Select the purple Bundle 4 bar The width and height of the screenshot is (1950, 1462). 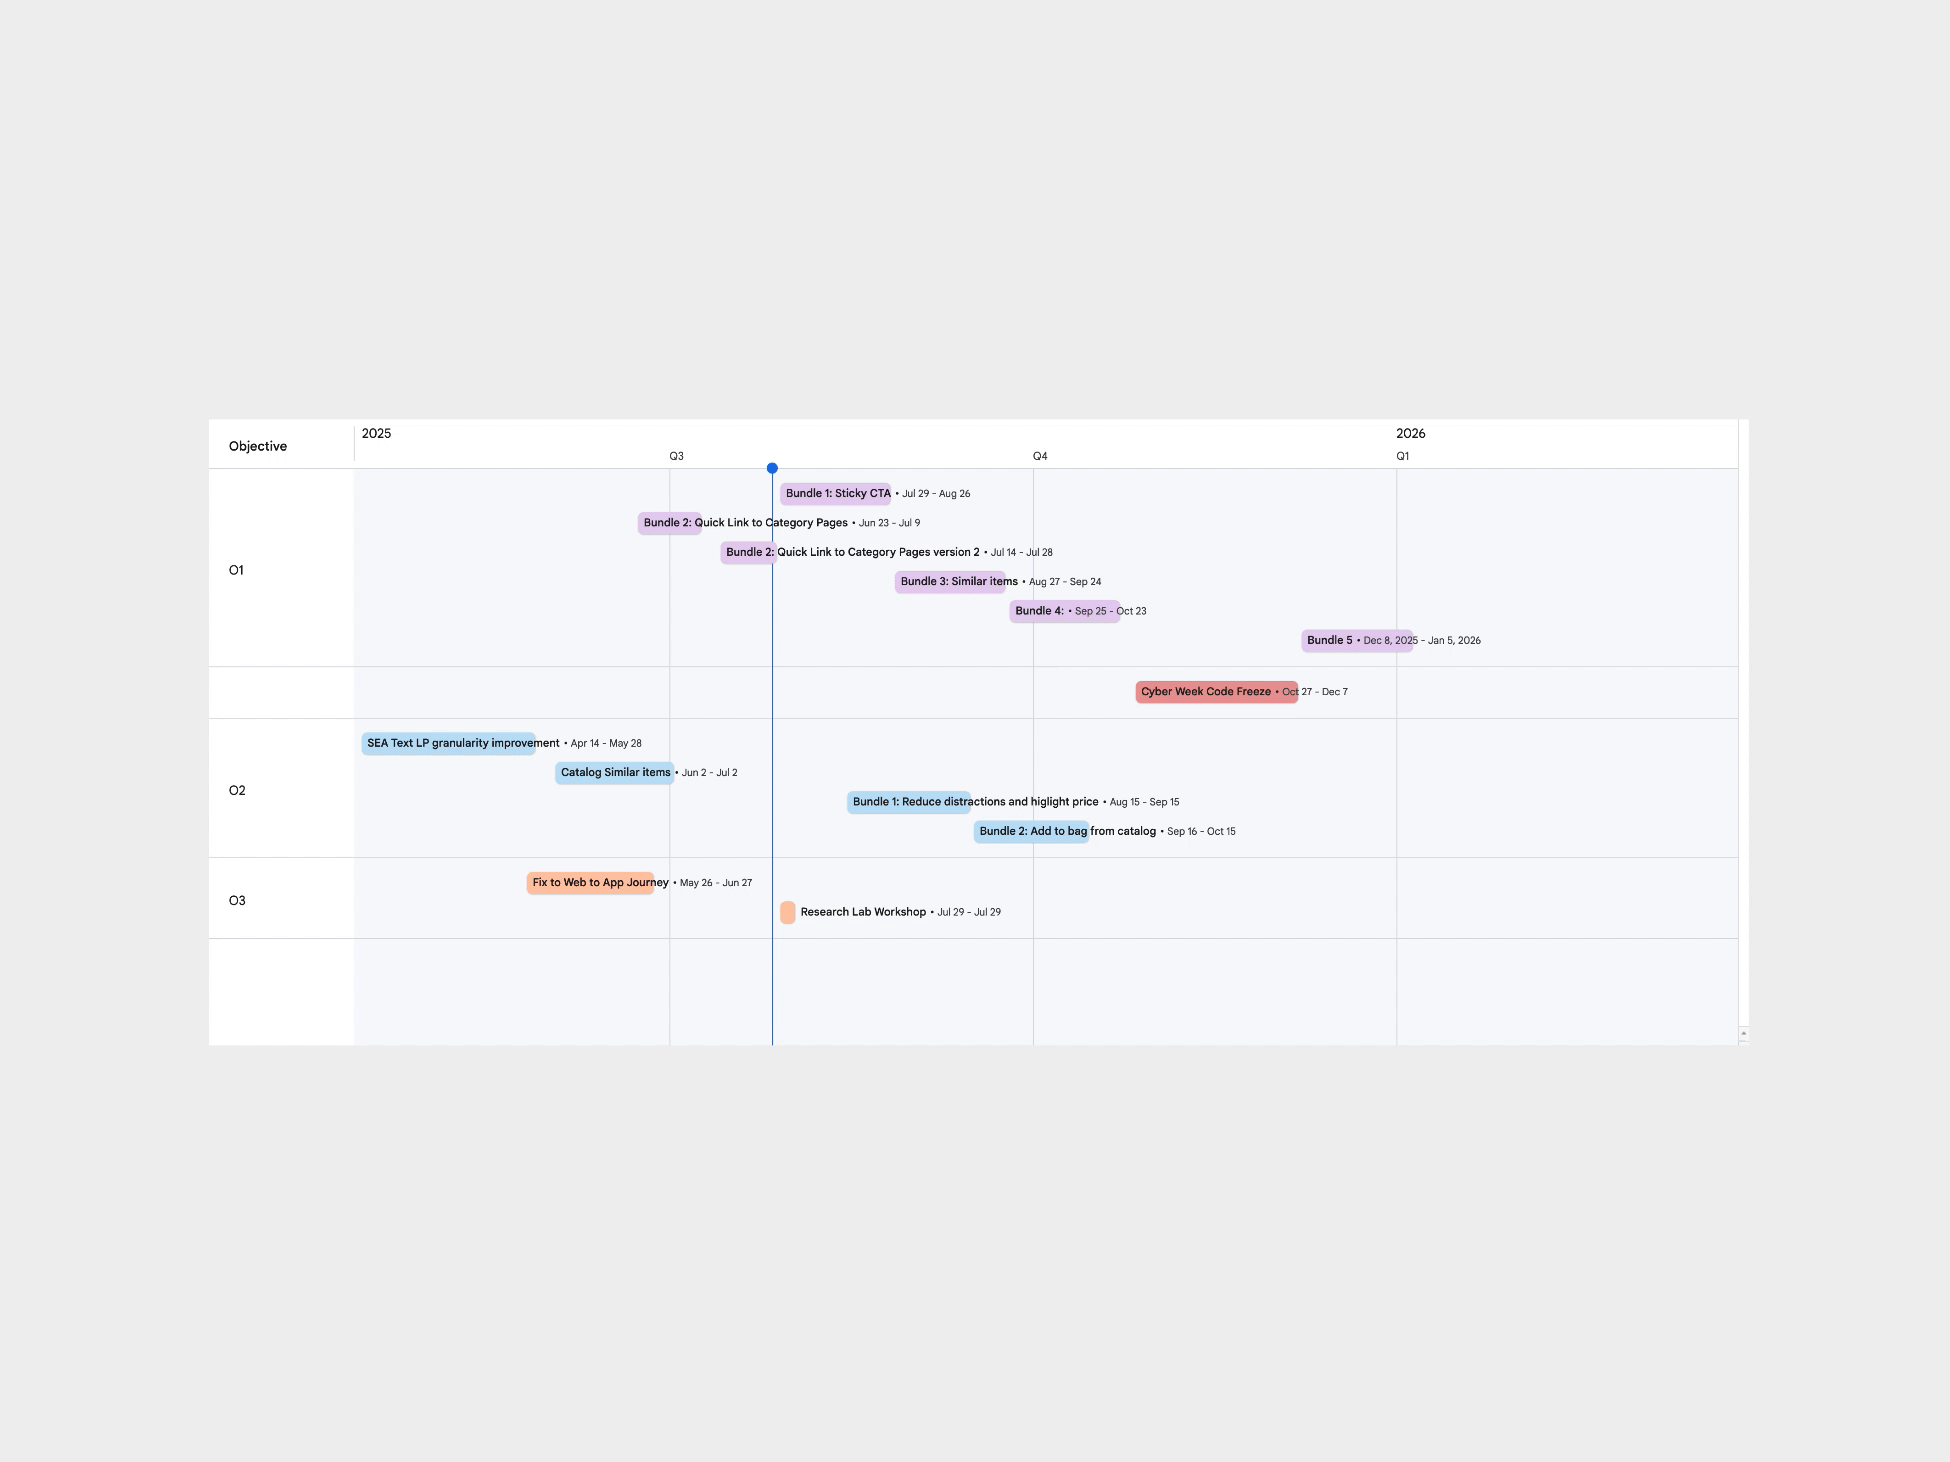click(x=1064, y=611)
